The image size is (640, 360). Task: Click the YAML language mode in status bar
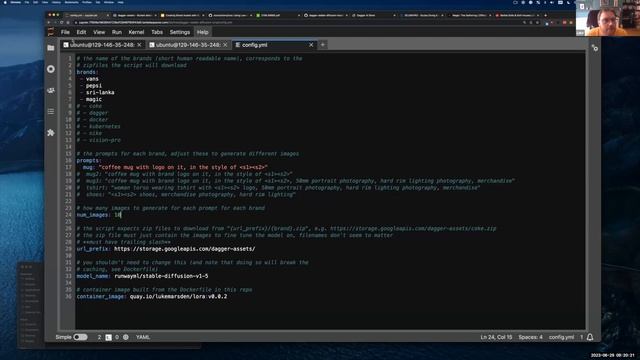click(x=143, y=337)
